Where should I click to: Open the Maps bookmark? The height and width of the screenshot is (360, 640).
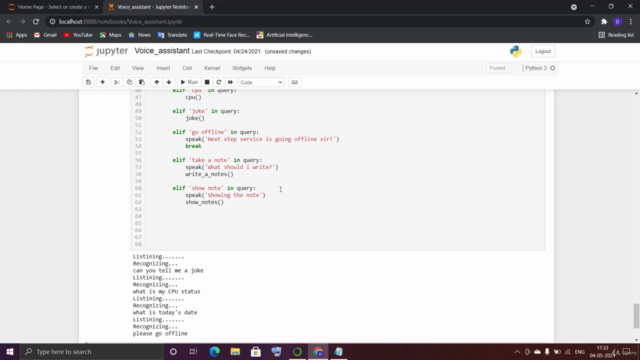click(x=111, y=35)
